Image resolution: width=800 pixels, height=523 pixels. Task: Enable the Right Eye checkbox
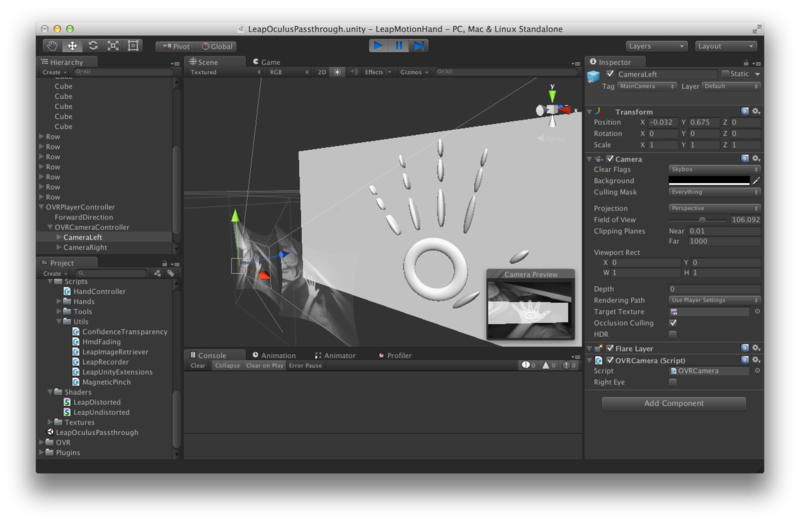[673, 382]
